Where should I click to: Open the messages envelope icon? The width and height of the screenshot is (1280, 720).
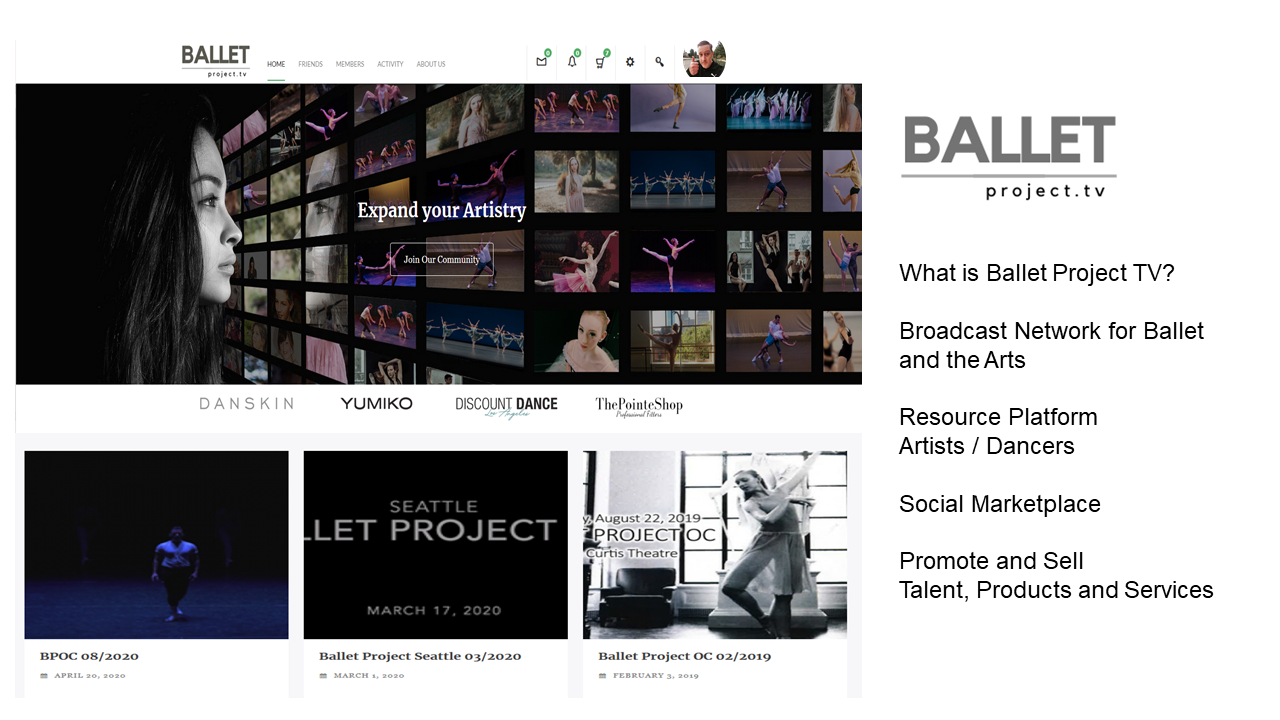pyautogui.click(x=541, y=62)
